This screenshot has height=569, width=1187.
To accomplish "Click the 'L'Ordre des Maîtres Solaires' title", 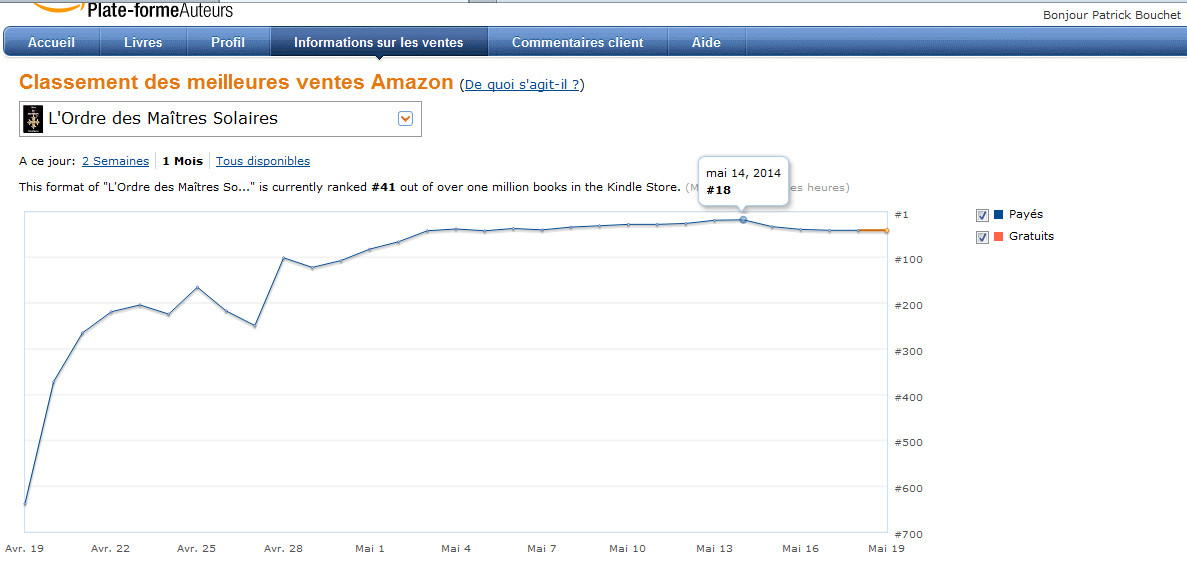I will (x=163, y=118).
